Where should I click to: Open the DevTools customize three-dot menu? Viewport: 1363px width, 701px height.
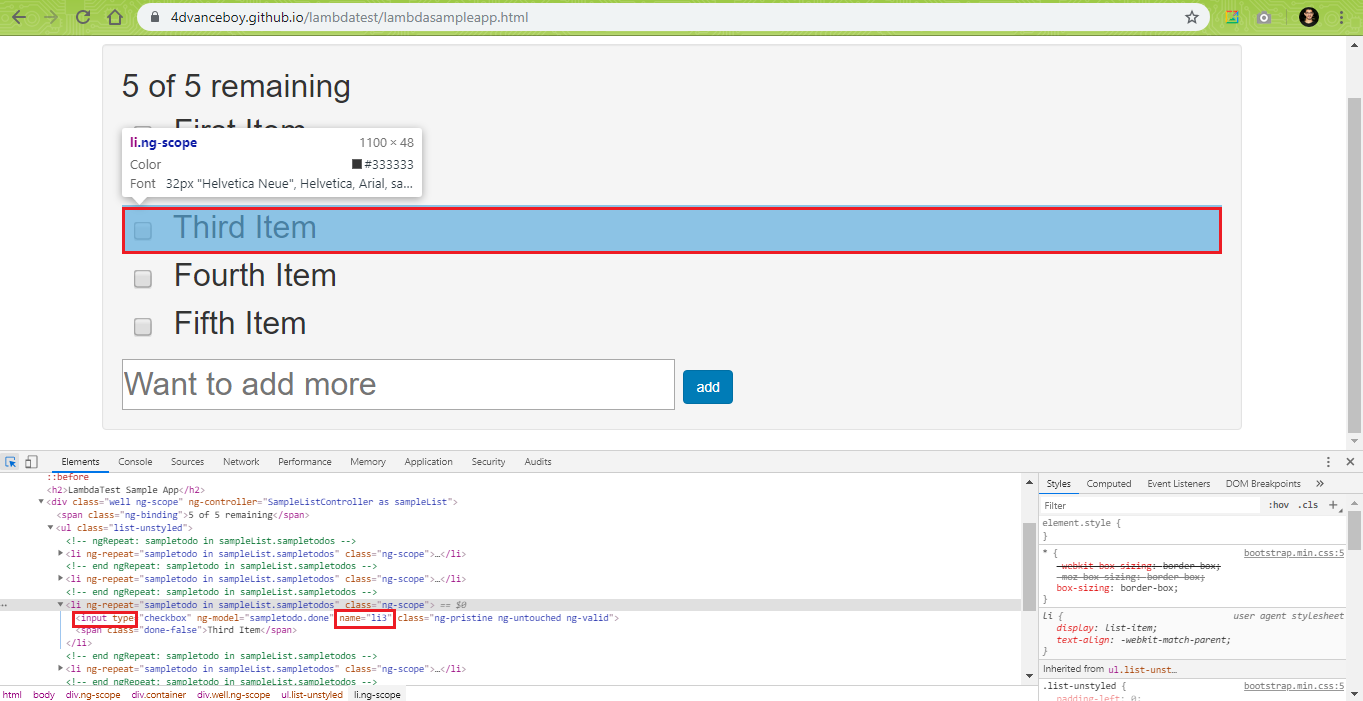tap(1328, 462)
